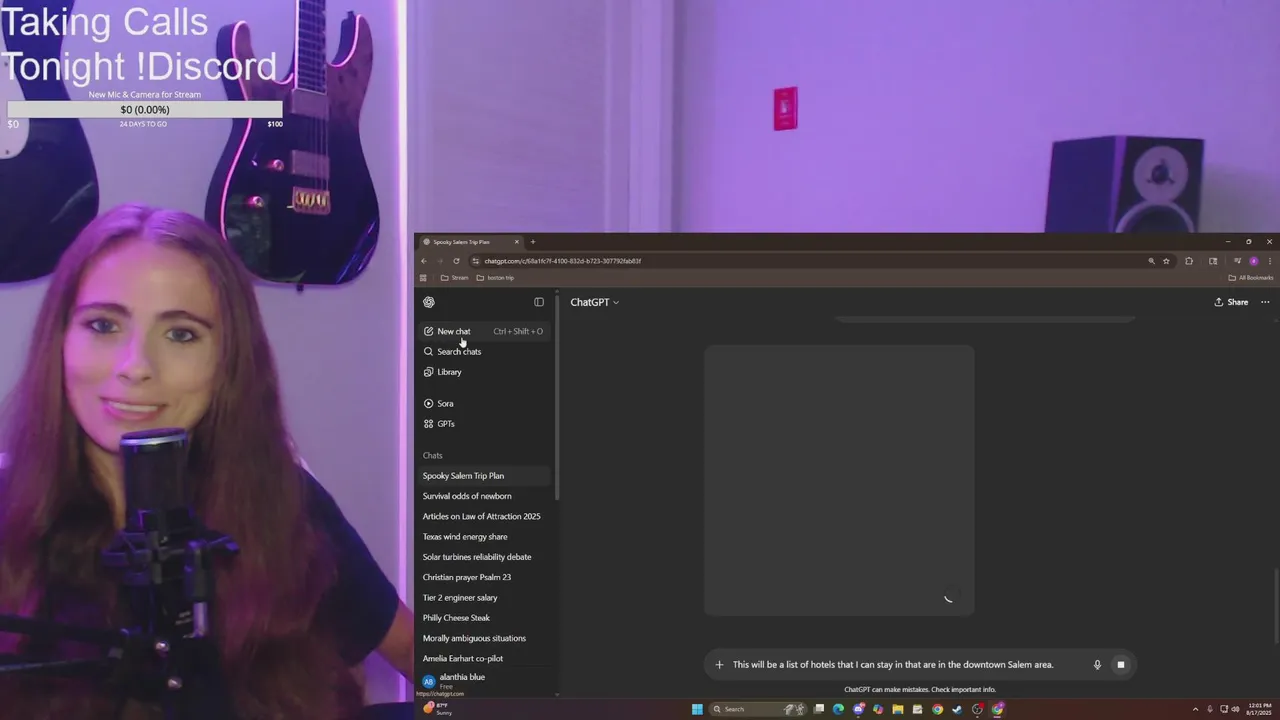This screenshot has height=720, width=1280.
Task: Open Search chats in the sidebar
Action: pyautogui.click(x=484, y=351)
